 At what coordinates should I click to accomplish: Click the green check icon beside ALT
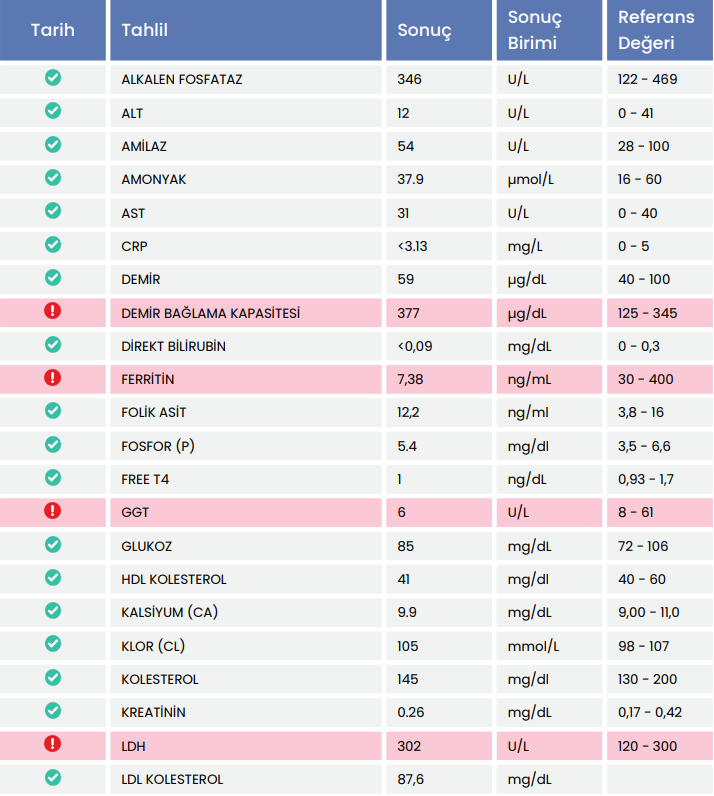(53, 111)
